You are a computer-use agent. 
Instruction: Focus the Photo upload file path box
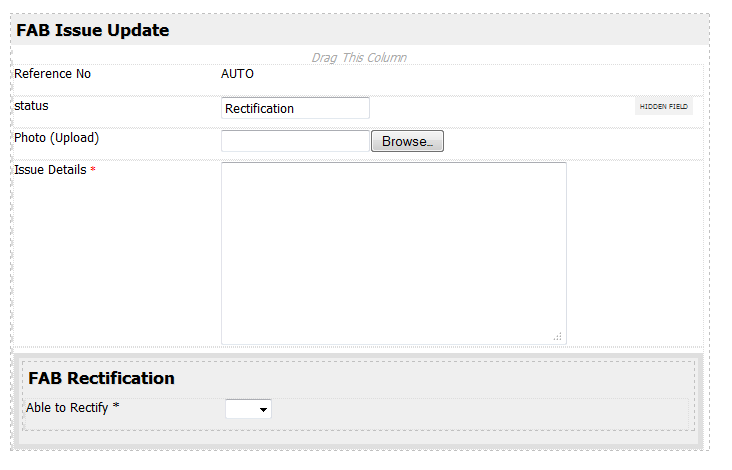tap(295, 142)
